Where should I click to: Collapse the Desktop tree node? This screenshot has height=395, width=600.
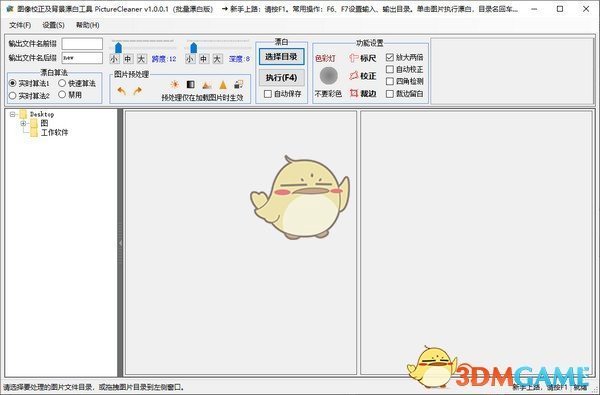[13, 114]
